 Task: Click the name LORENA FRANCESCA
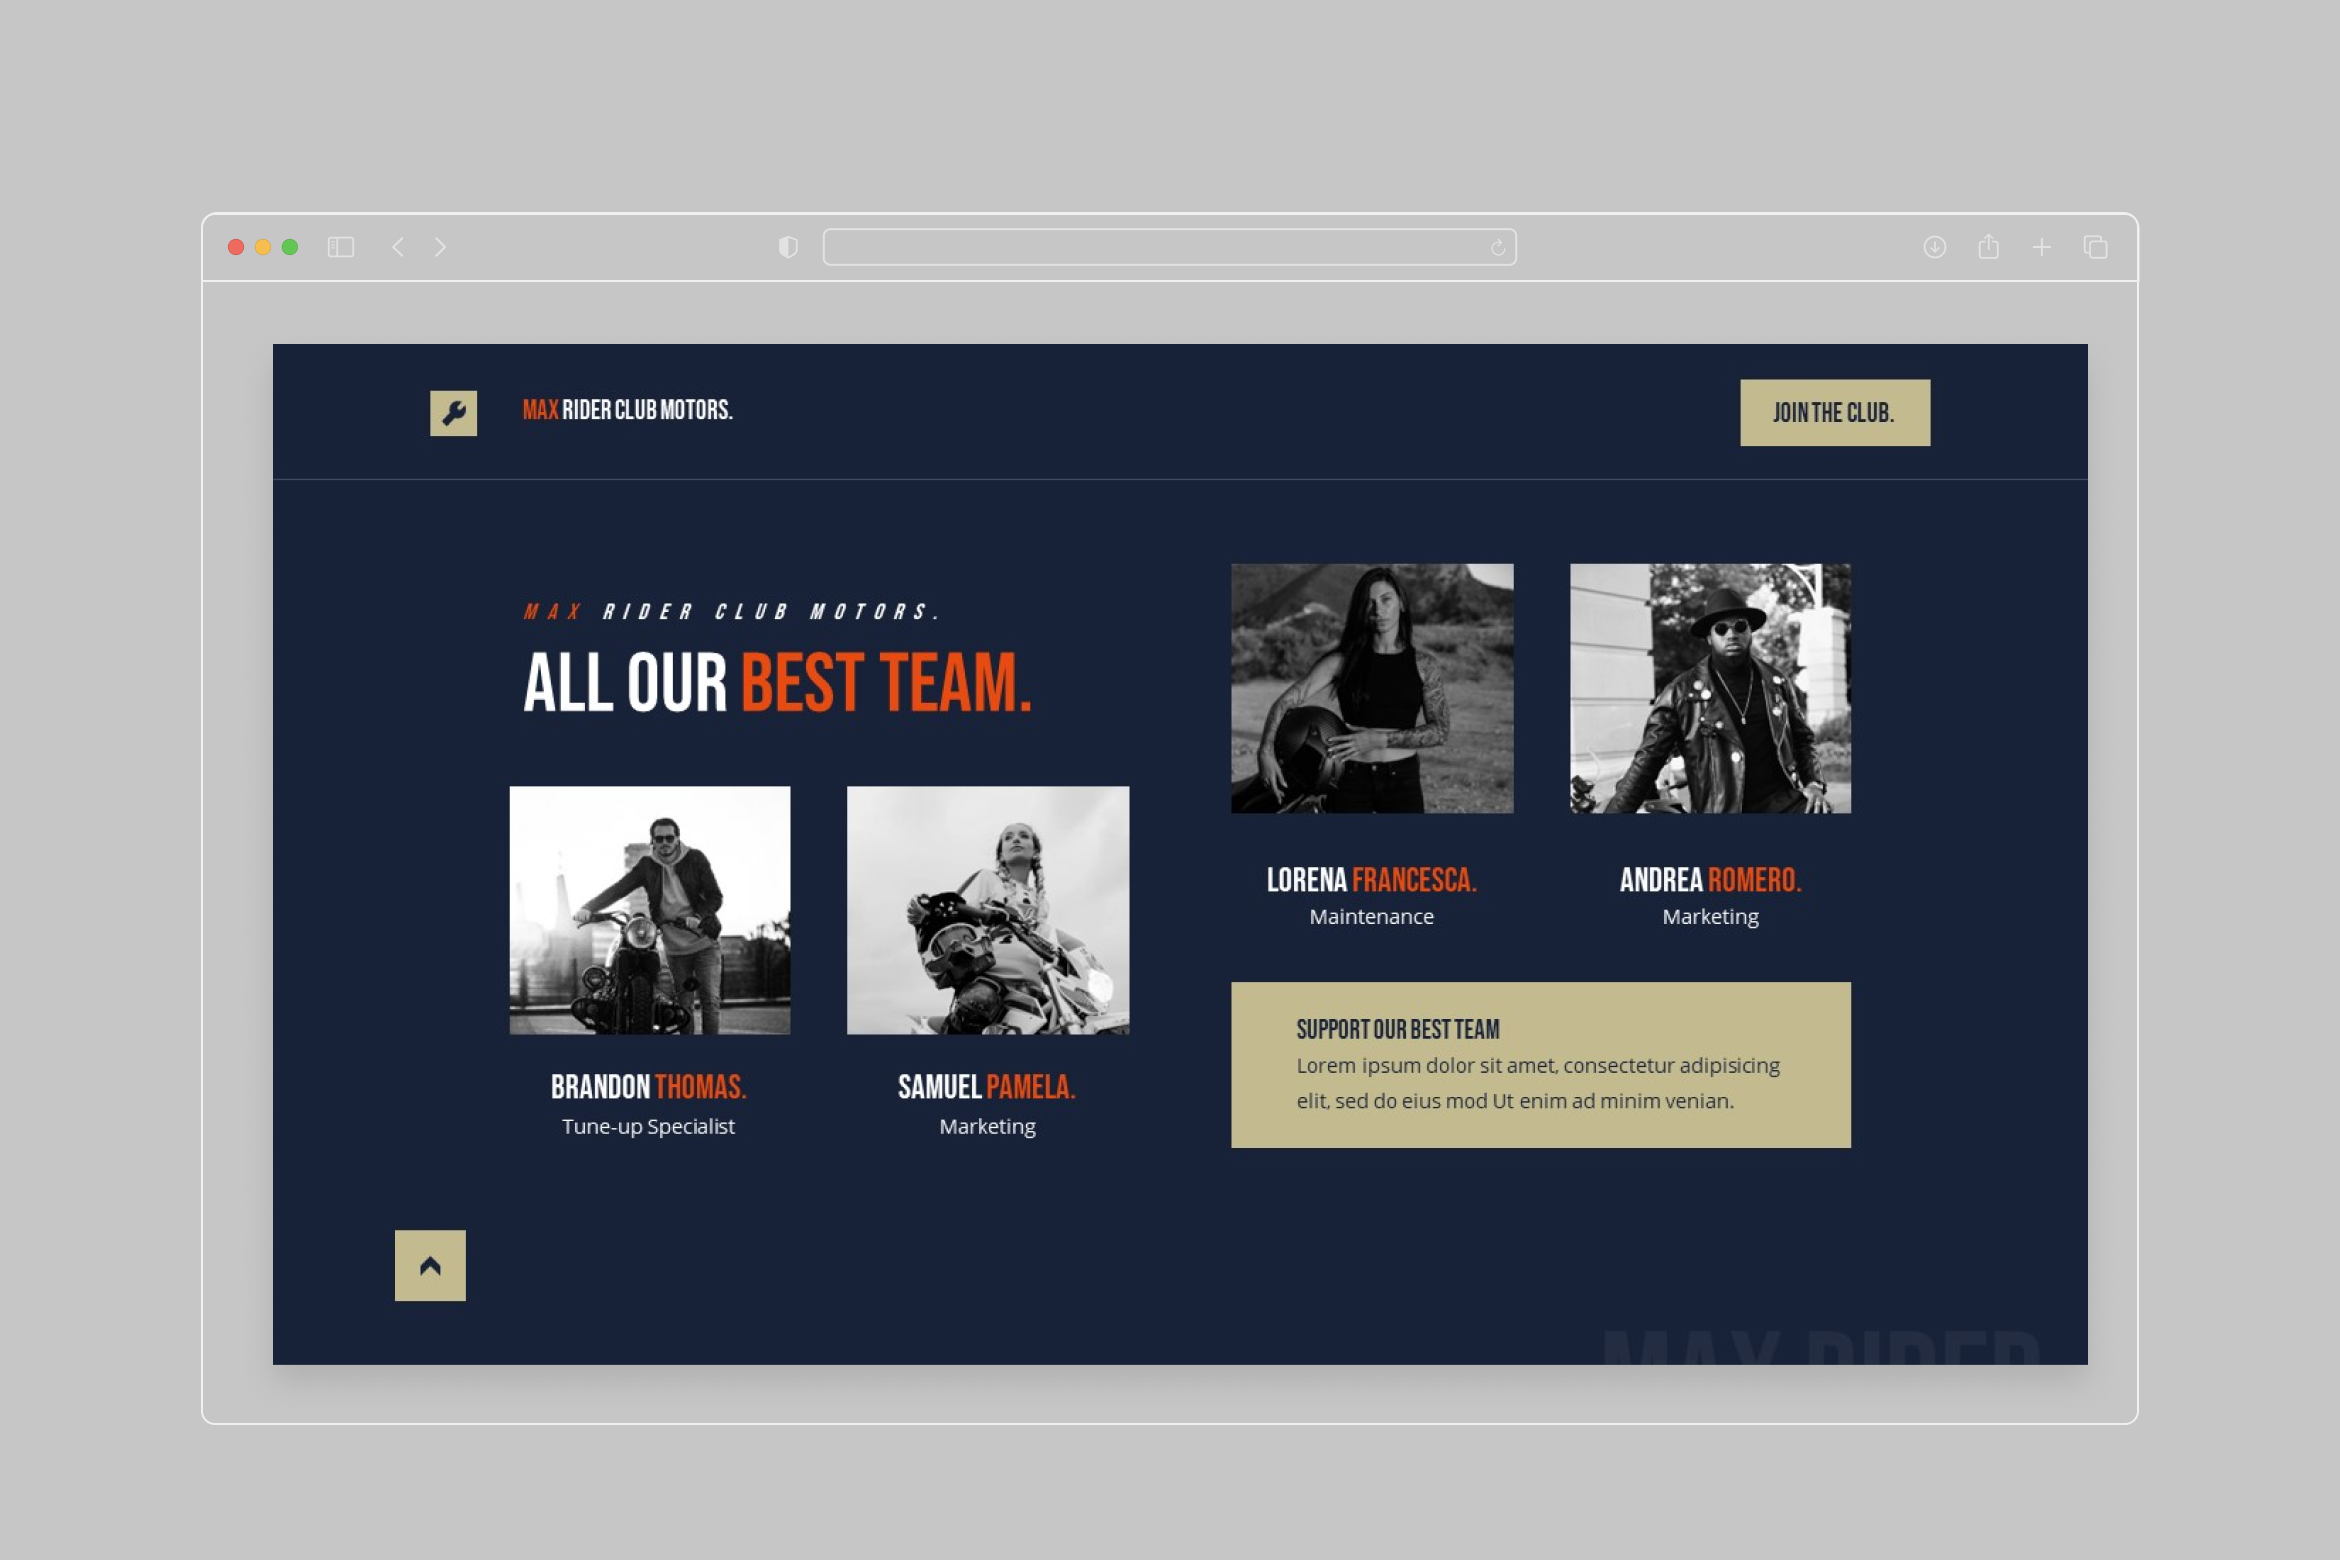1371,879
